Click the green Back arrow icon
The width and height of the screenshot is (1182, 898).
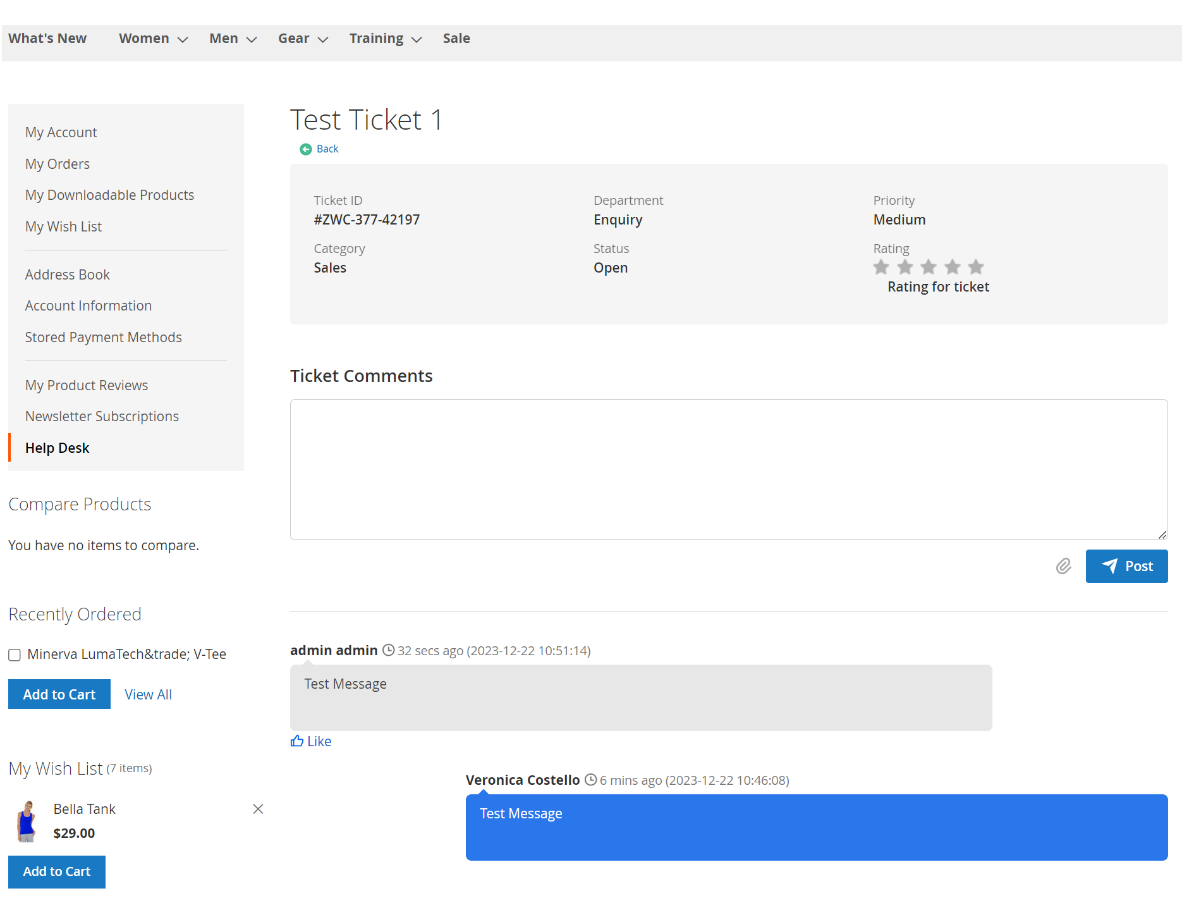306,148
